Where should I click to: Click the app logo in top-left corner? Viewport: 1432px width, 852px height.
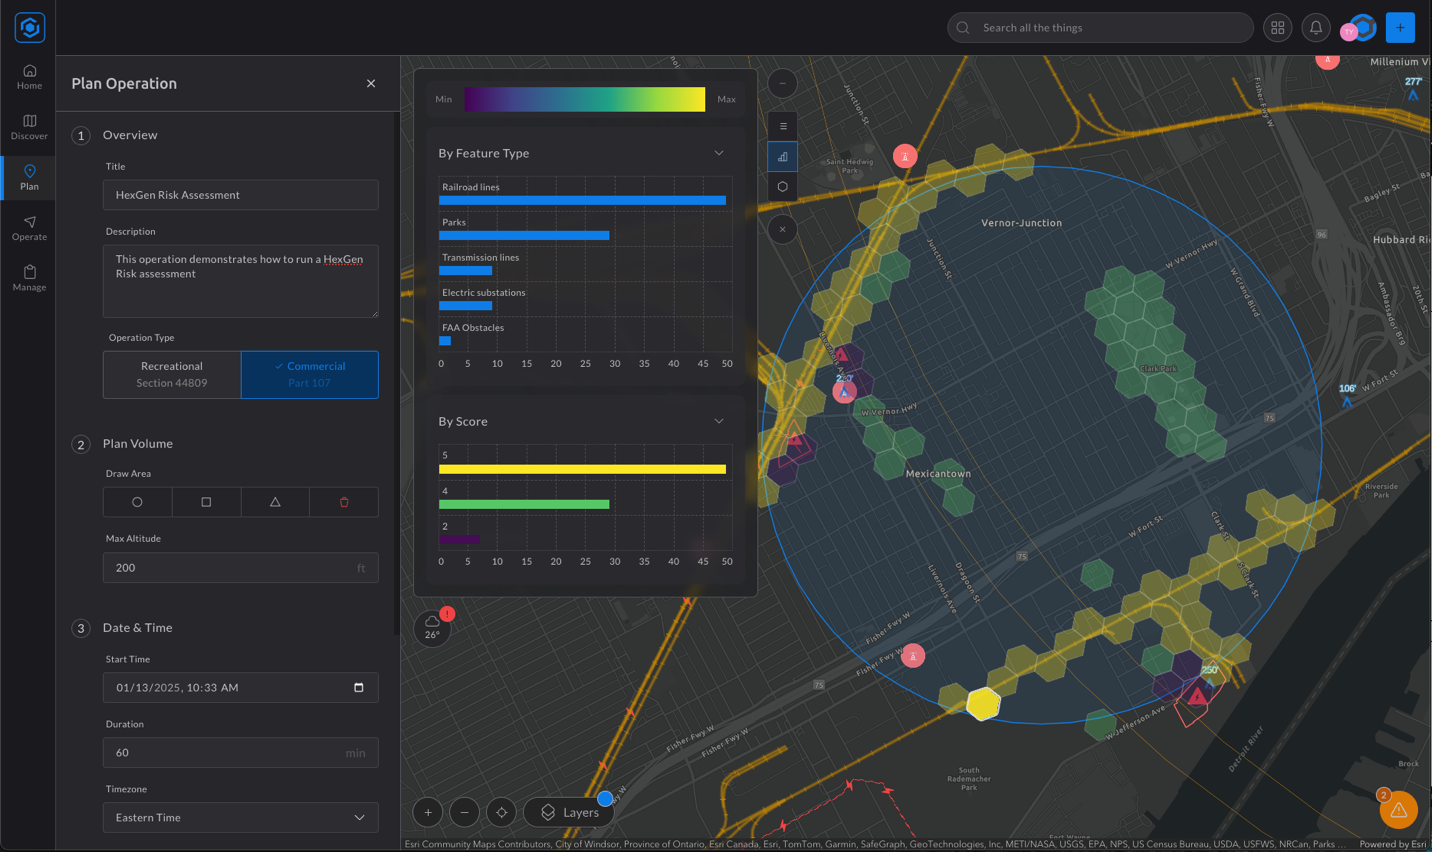29,27
